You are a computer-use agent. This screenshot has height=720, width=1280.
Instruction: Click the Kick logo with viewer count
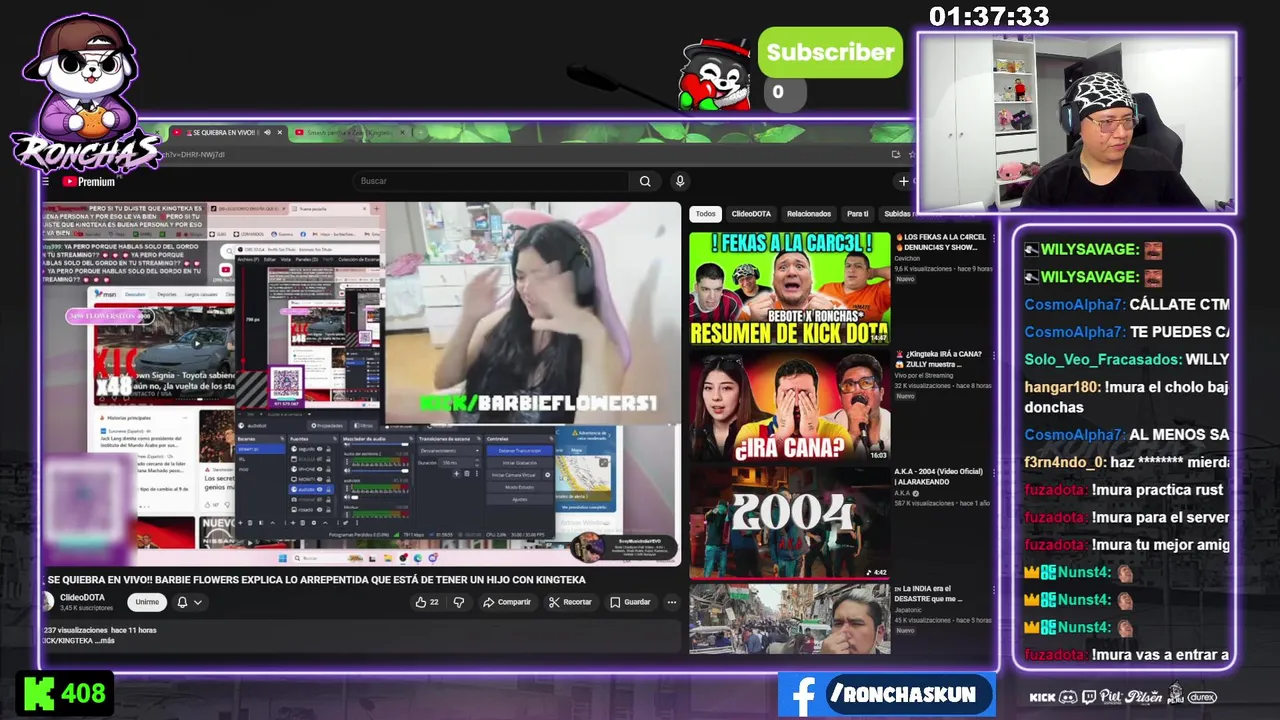tap(64, 693)
